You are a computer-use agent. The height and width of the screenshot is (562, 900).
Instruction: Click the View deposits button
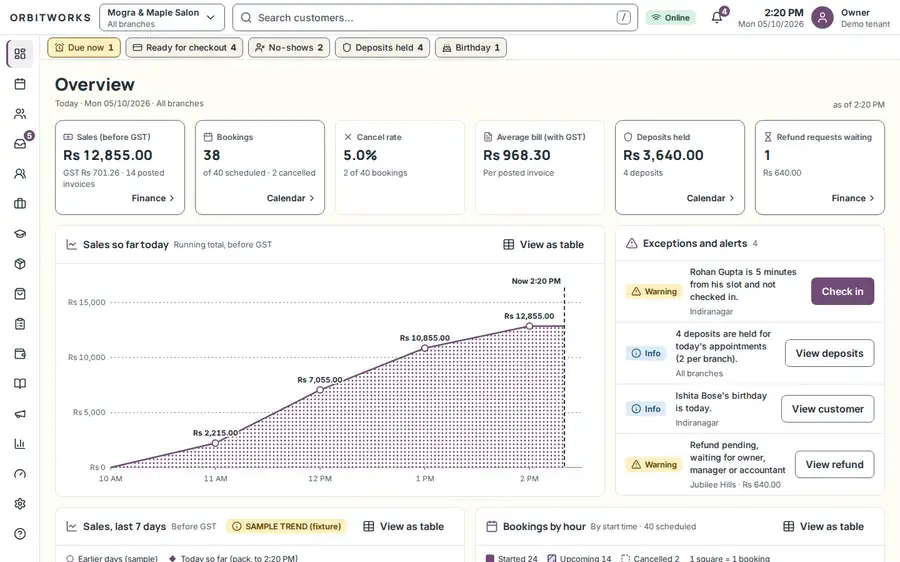click(829, 354)
